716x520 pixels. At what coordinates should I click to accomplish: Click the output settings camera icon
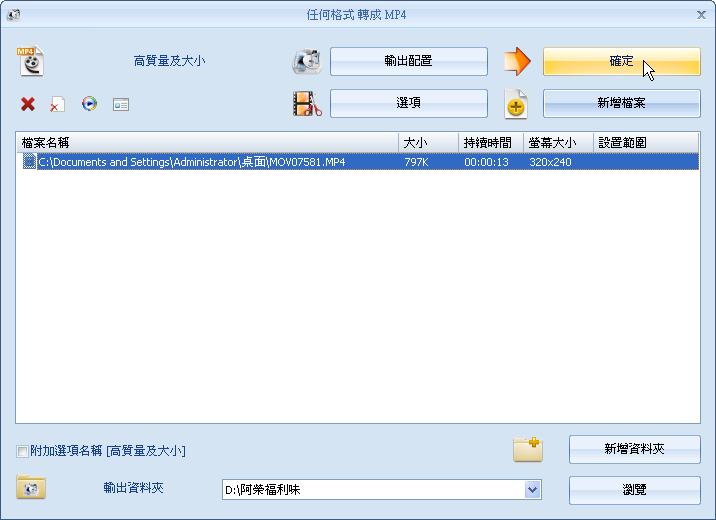tap(307, 61)
